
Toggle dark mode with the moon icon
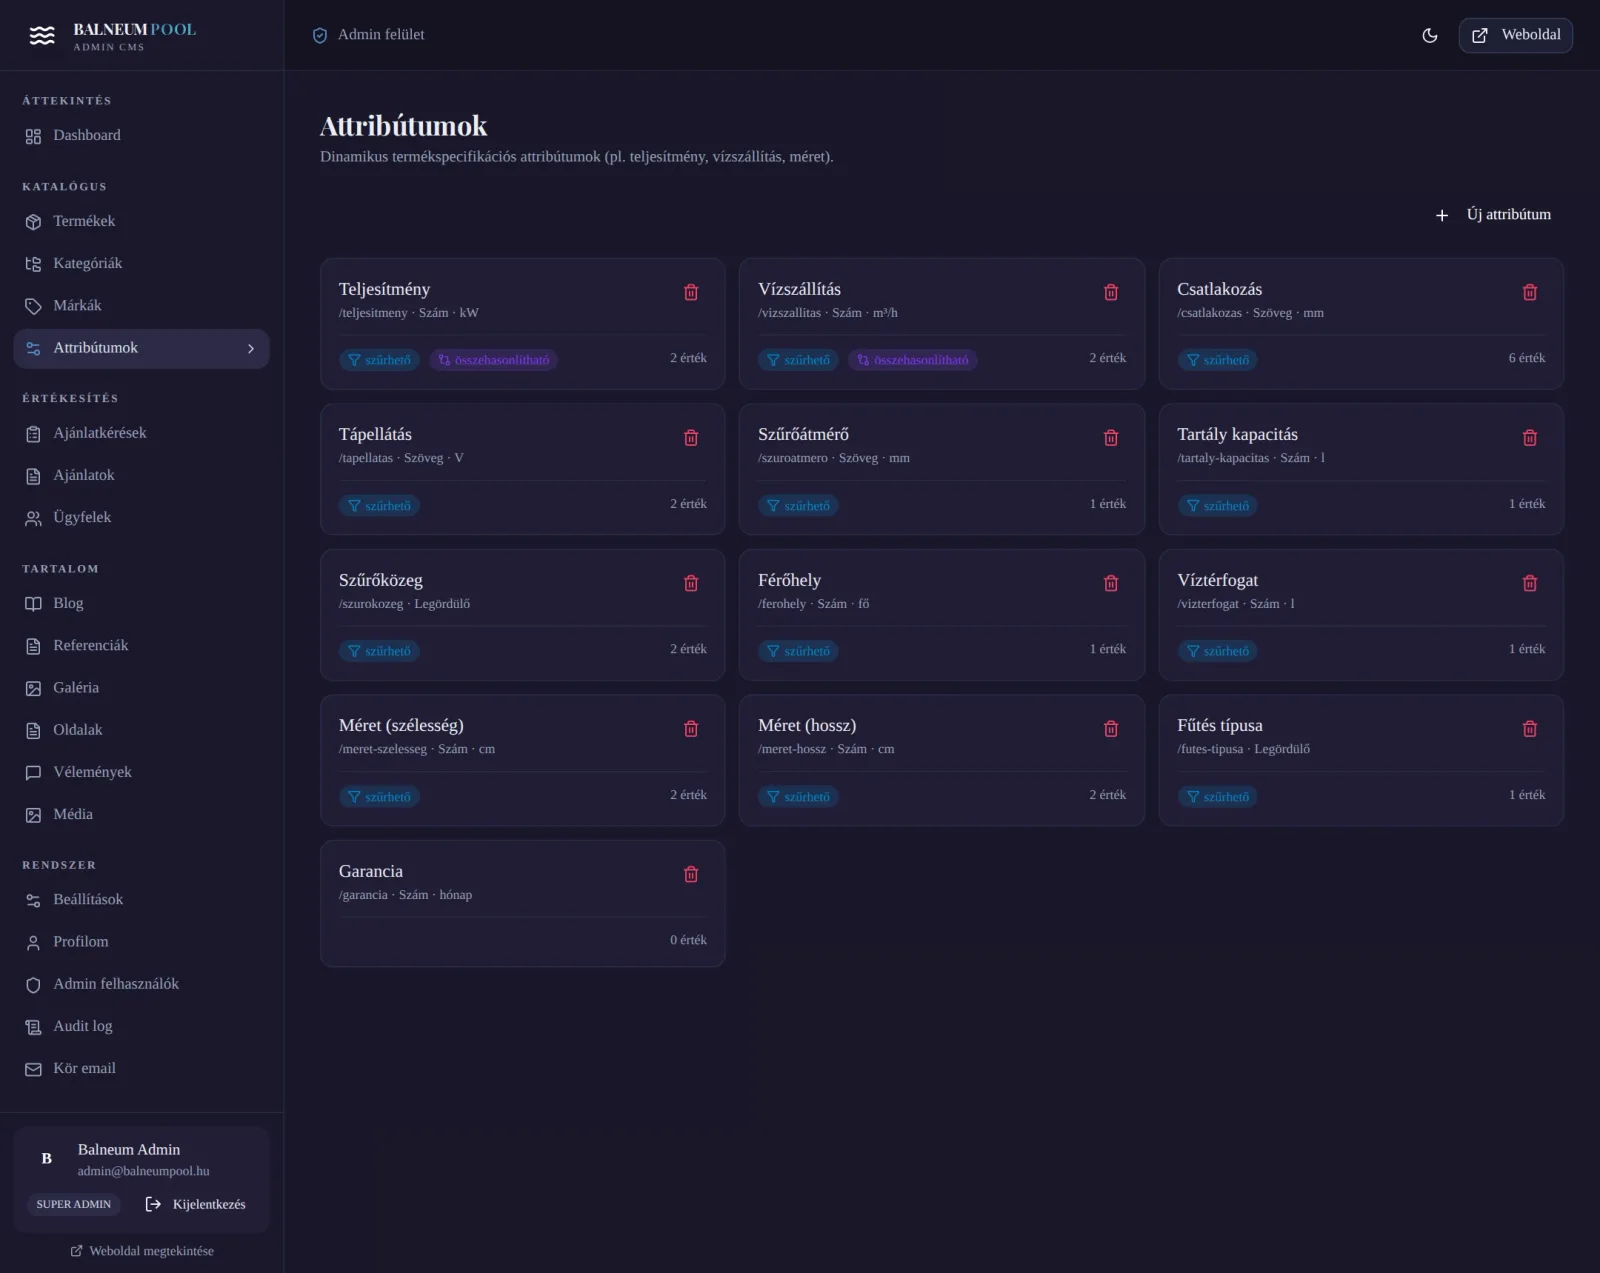pos(1430,35)
